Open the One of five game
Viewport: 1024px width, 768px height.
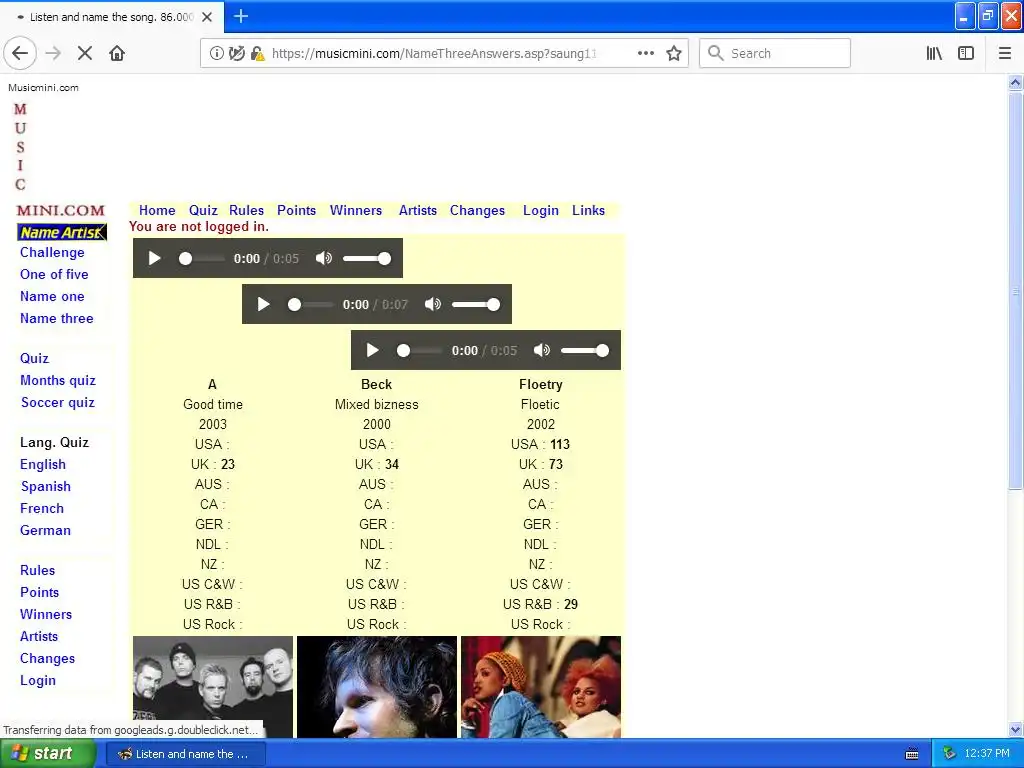point(54,274)
